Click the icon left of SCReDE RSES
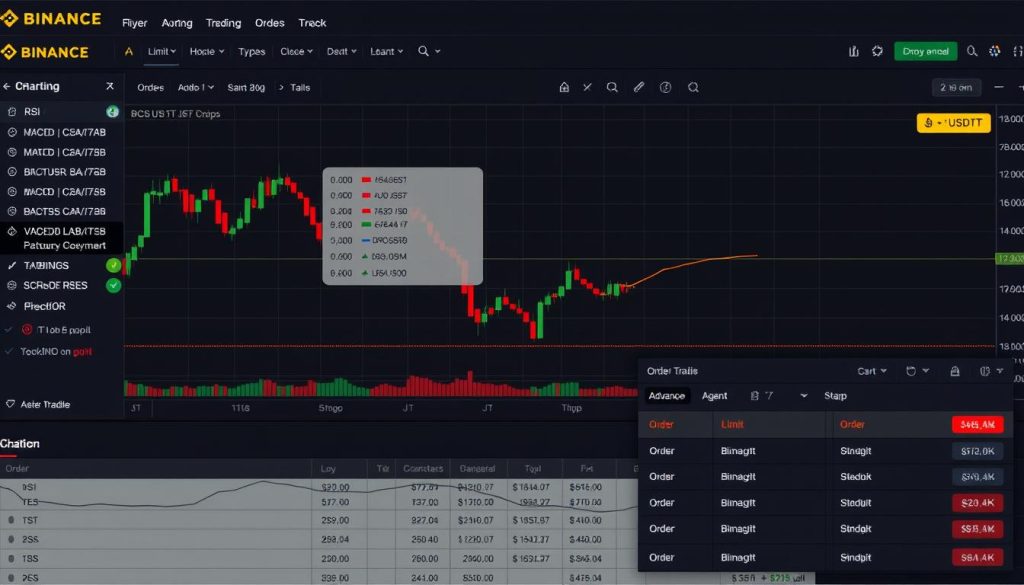The height and width of the screenshot is (585, 1024). [12, 285]
